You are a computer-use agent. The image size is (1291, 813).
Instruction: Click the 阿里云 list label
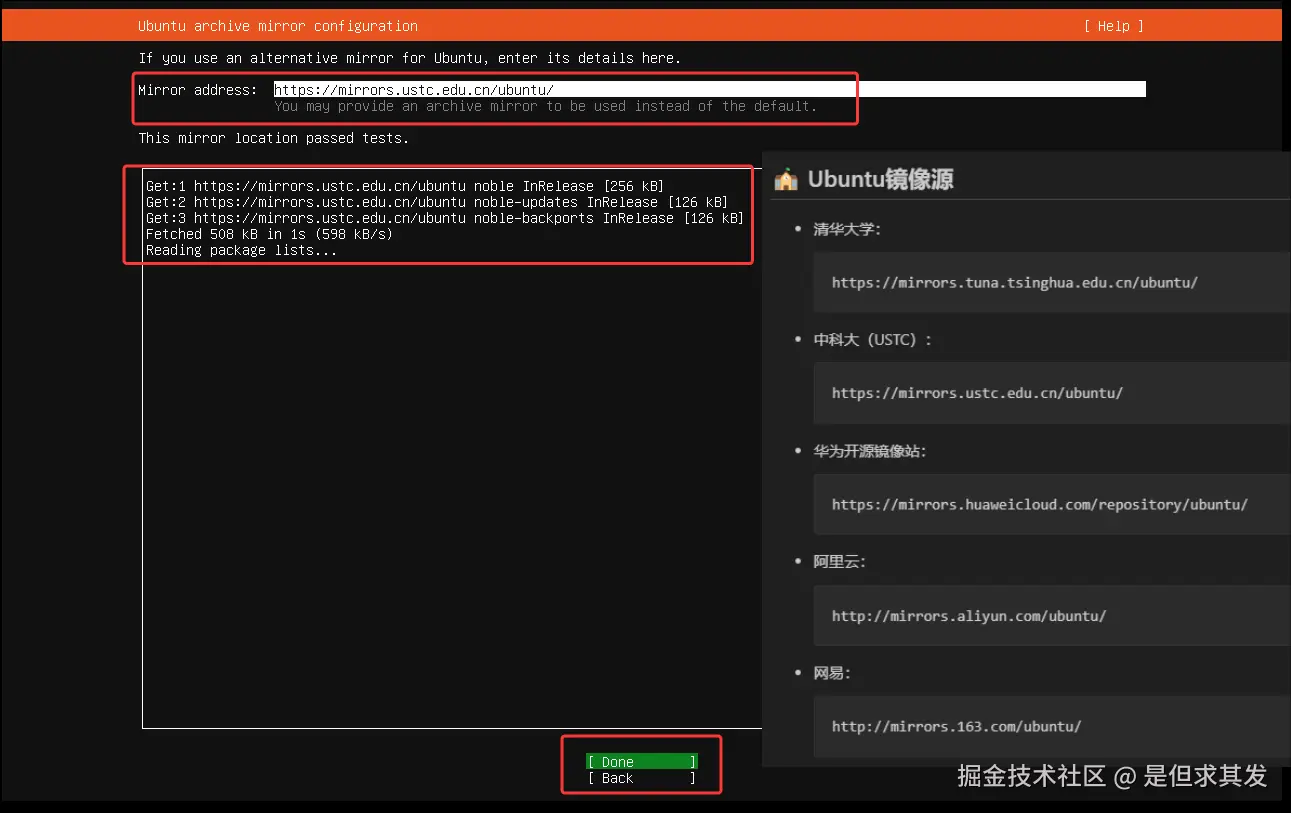tap(840, 562)
